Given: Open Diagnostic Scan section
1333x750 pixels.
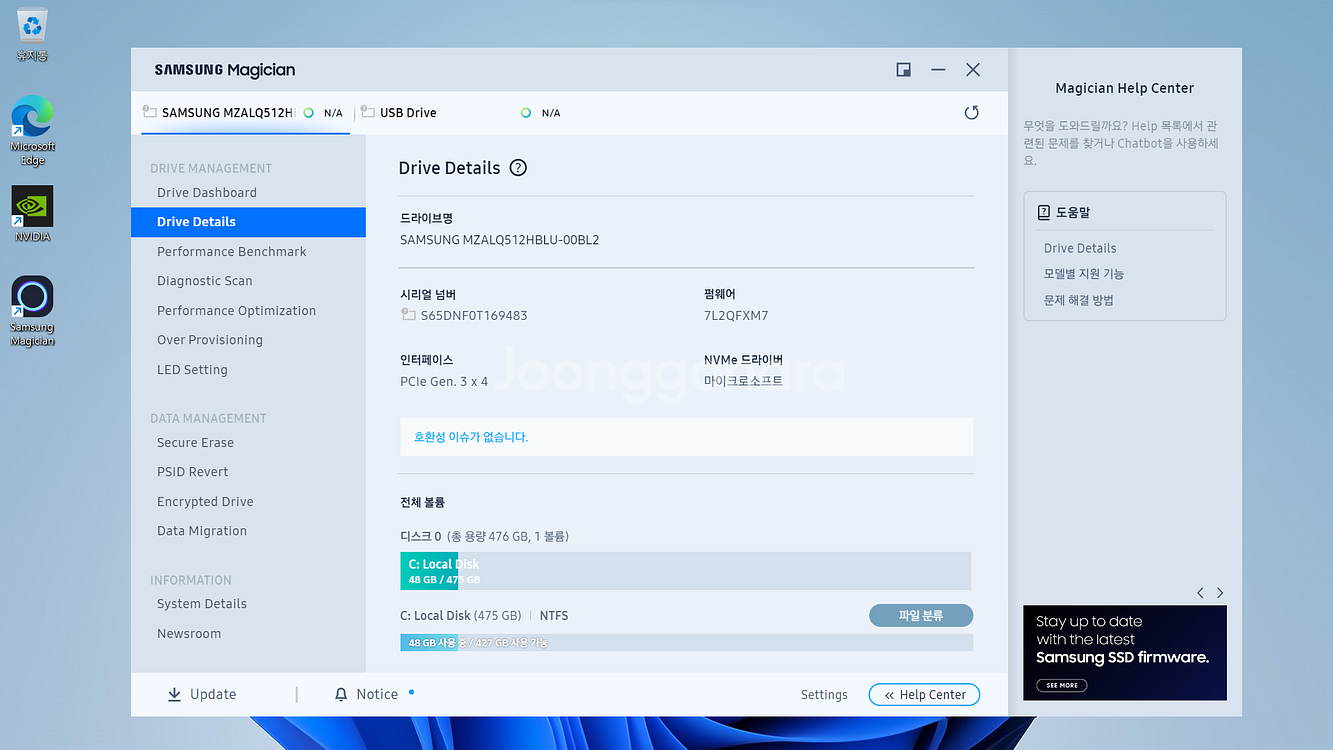Looking at the screenshot, I should tap(205, 281).
